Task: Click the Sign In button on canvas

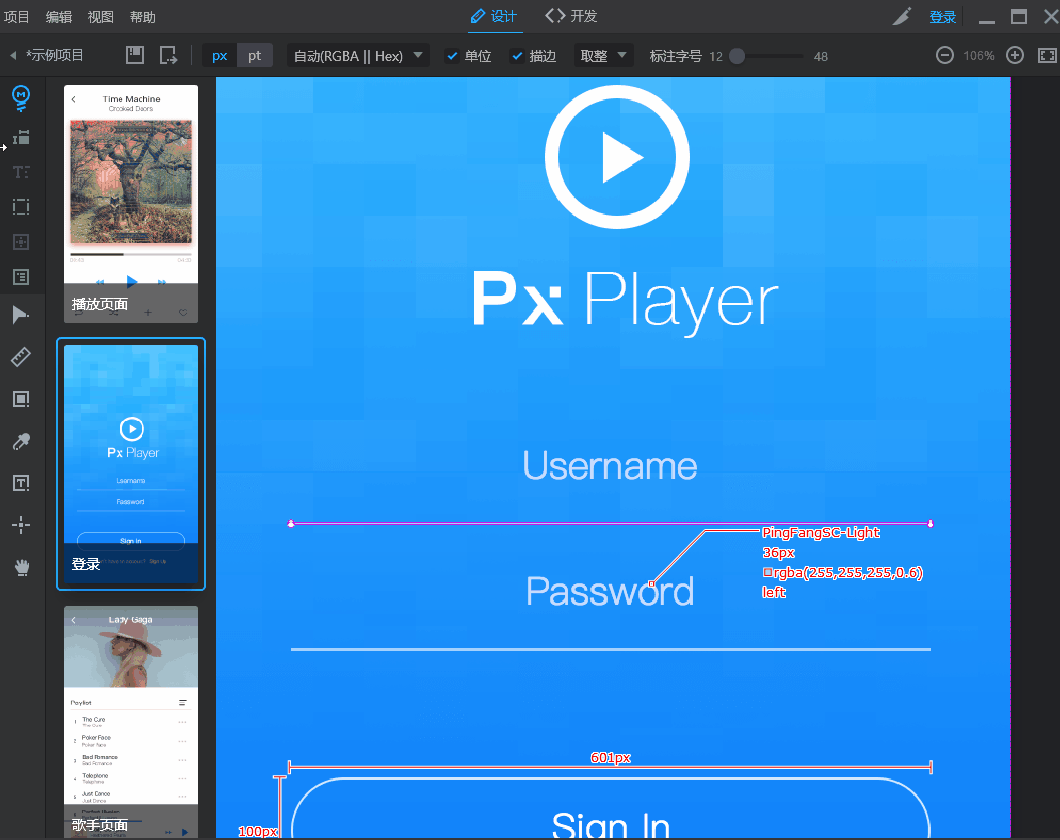Action: tap(610, 809)
